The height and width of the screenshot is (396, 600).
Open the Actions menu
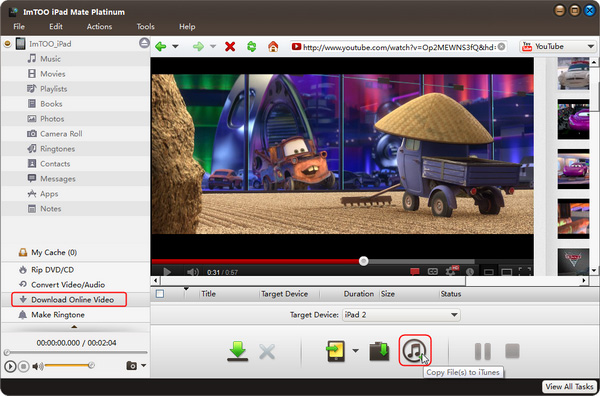99,27
